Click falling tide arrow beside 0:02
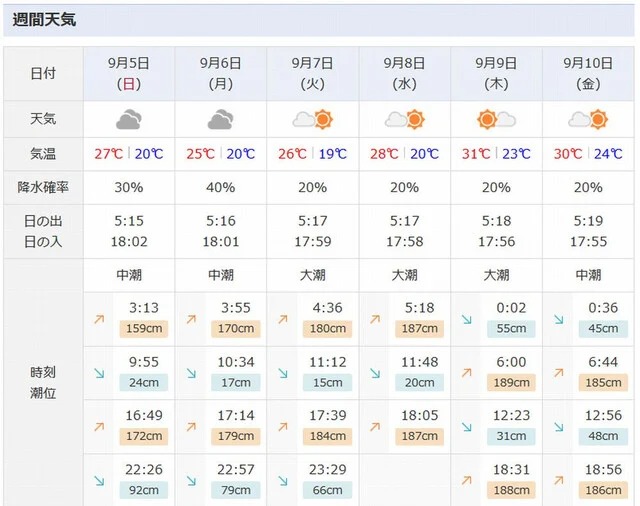 (x=467, y=319)
